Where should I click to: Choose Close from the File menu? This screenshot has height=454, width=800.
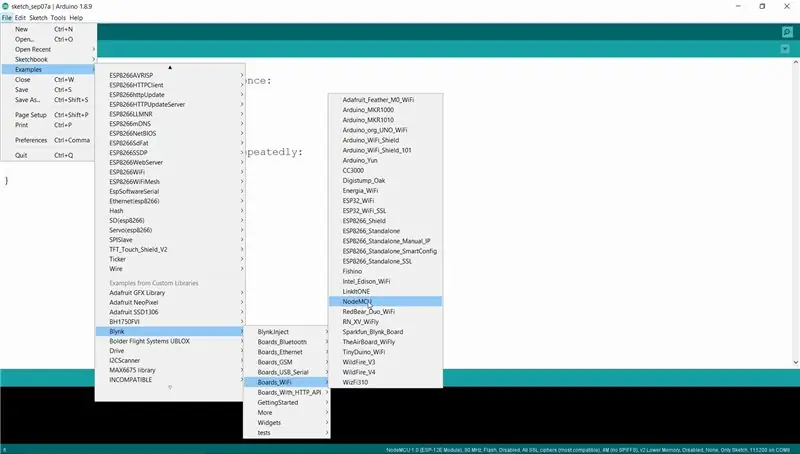pyautogui.click(x=48, y=80)
